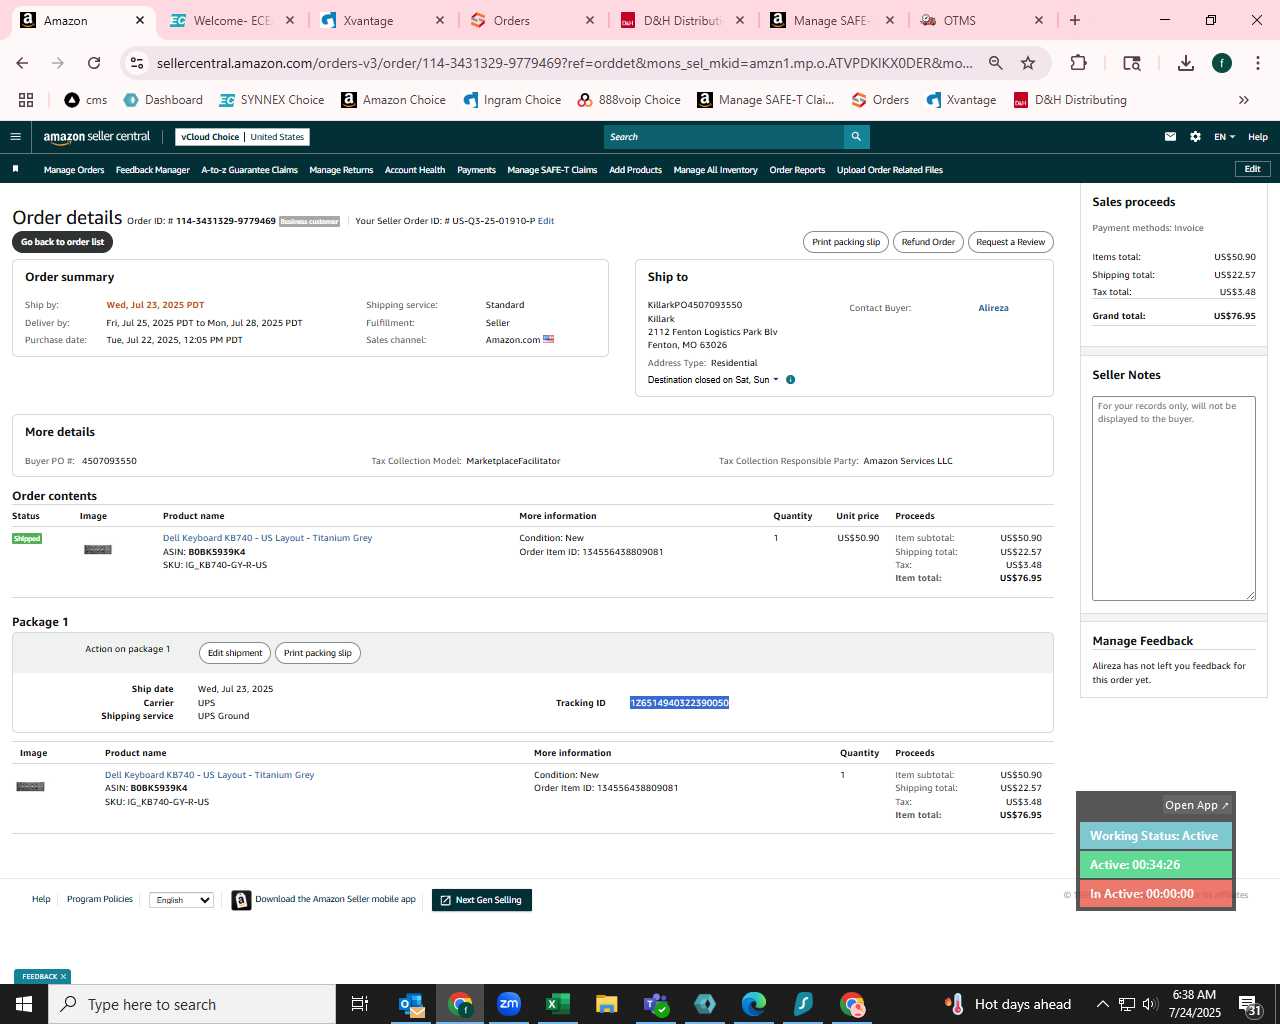The image size is (1280, 1024).
Task: Reload the page with refresh icon
Action: 94,63
